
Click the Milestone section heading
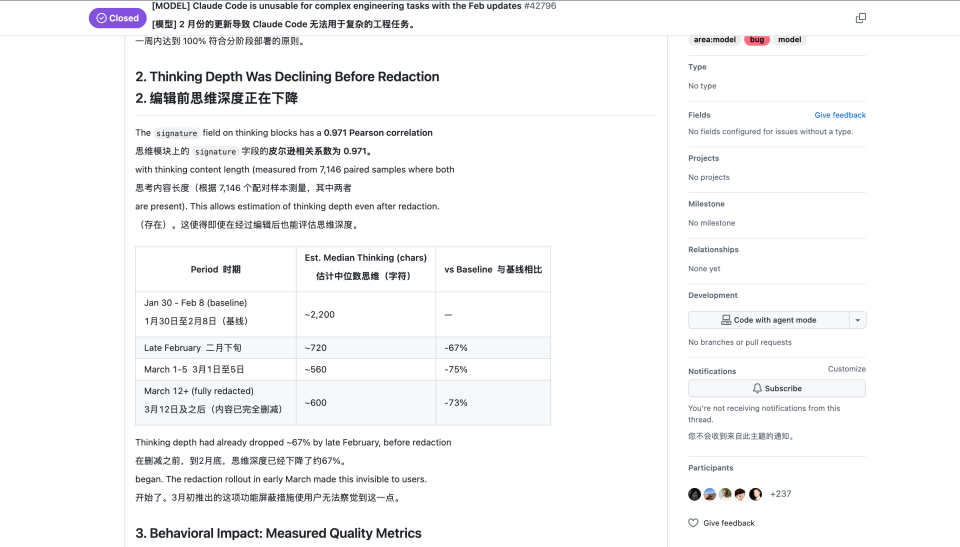[x=706, y=204]
